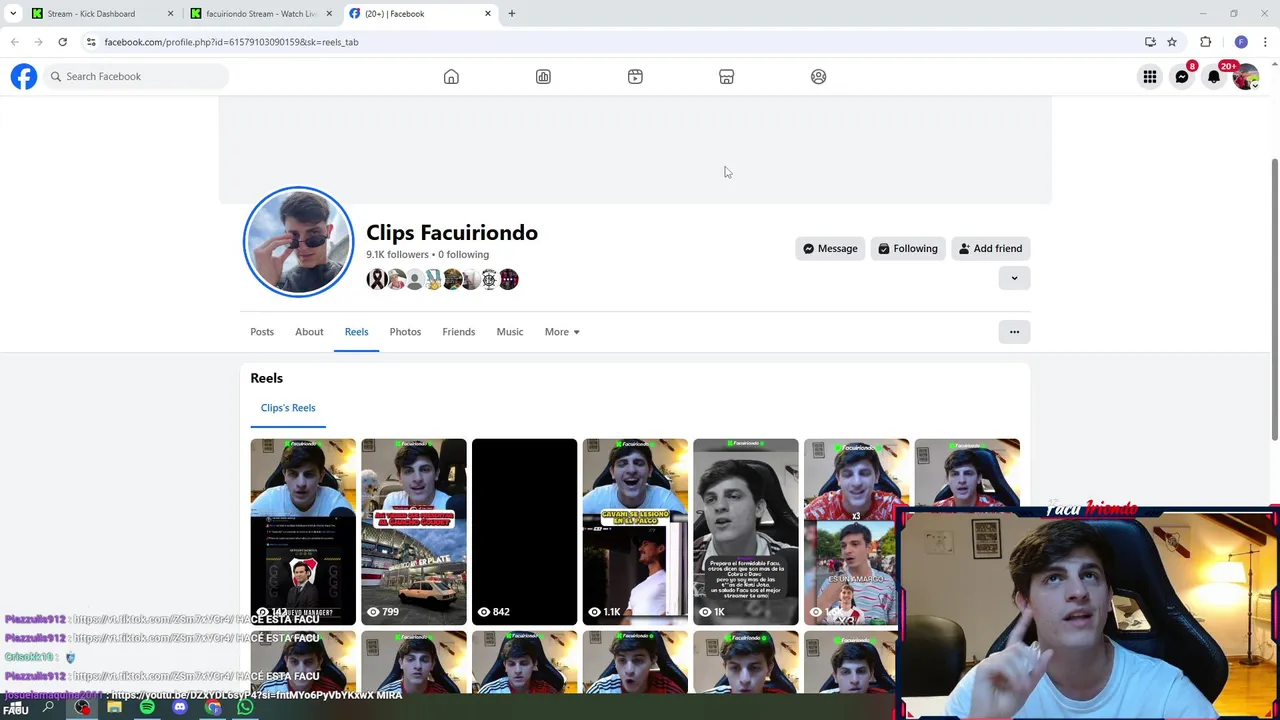1280x720 pixels.
Task: Click the install app icon in address bar
Action: click(x=1150, y=42)
